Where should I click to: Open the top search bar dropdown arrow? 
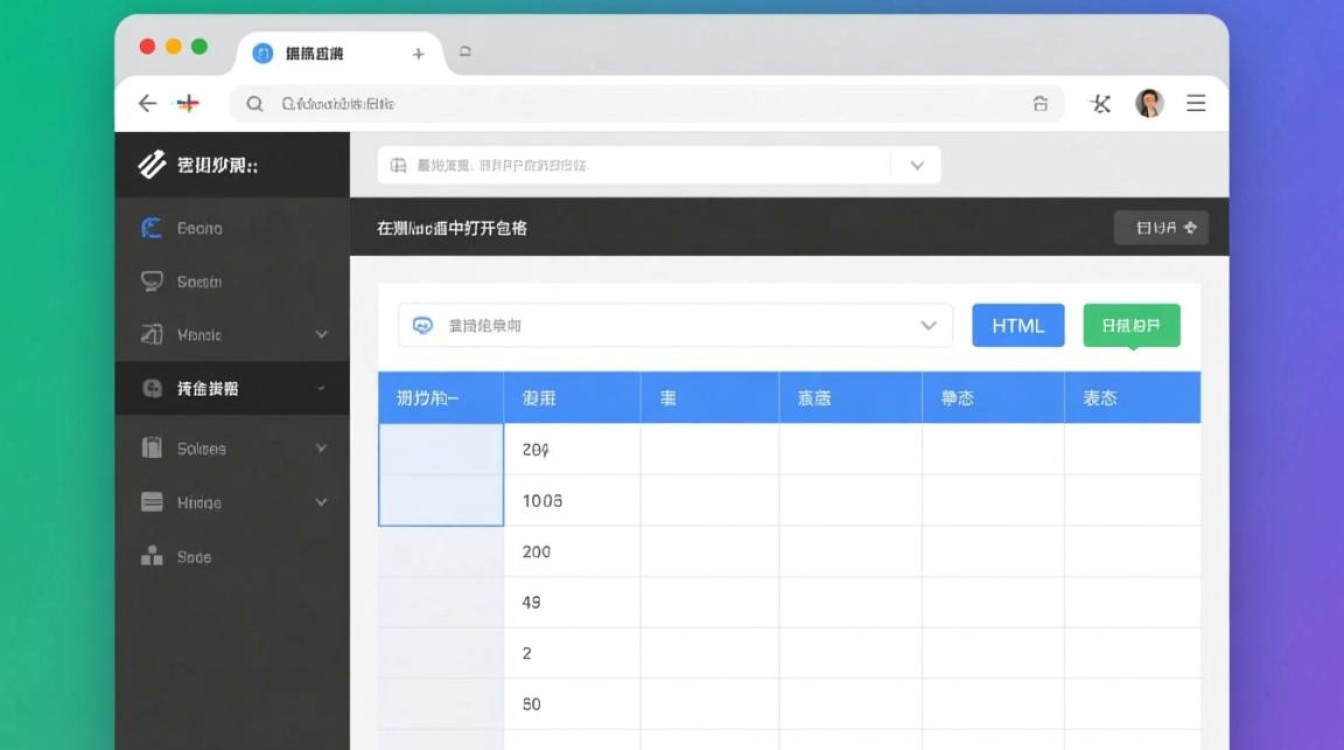coord(916,166)
